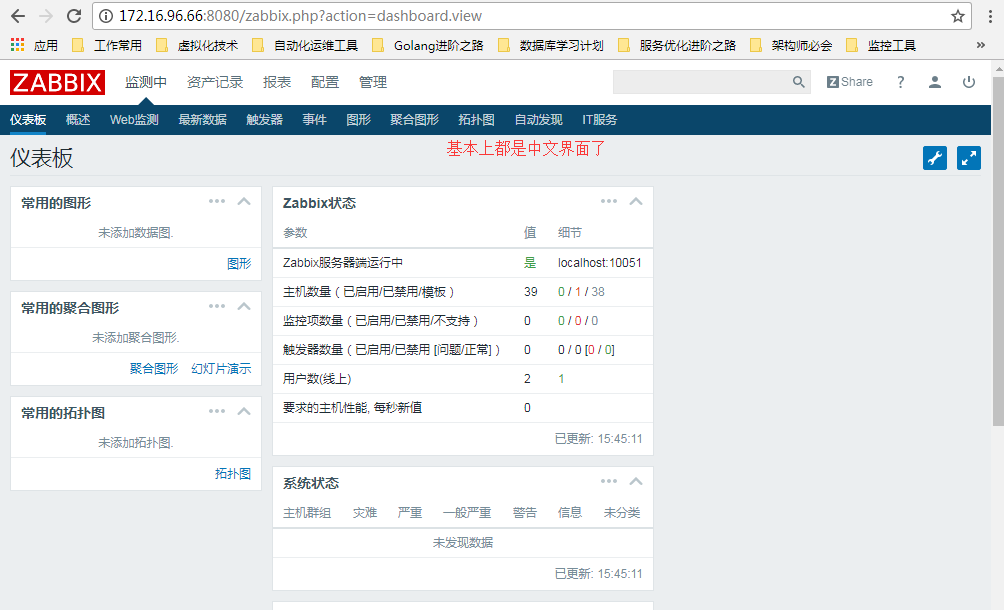Enter fullscreen mode with the expand icon
The image size is (1004, 610).
[969, 158]
